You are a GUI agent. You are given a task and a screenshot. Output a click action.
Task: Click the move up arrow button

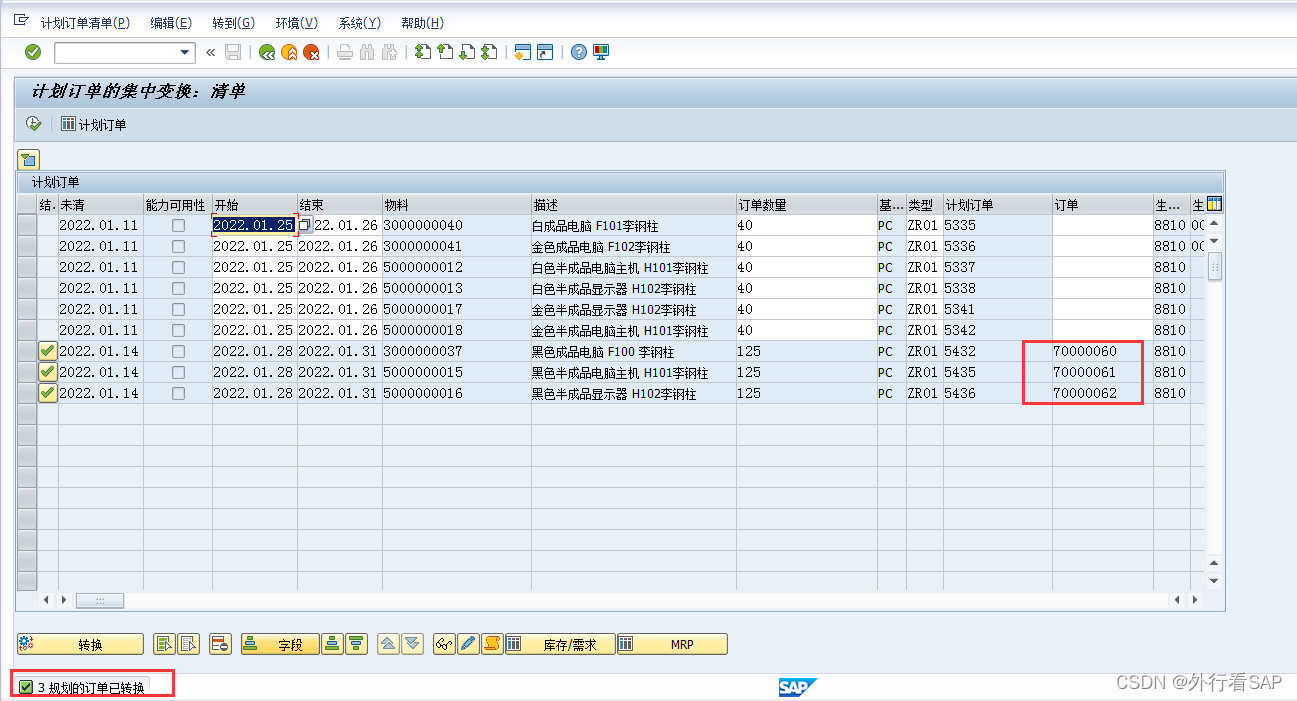[388, 644]
